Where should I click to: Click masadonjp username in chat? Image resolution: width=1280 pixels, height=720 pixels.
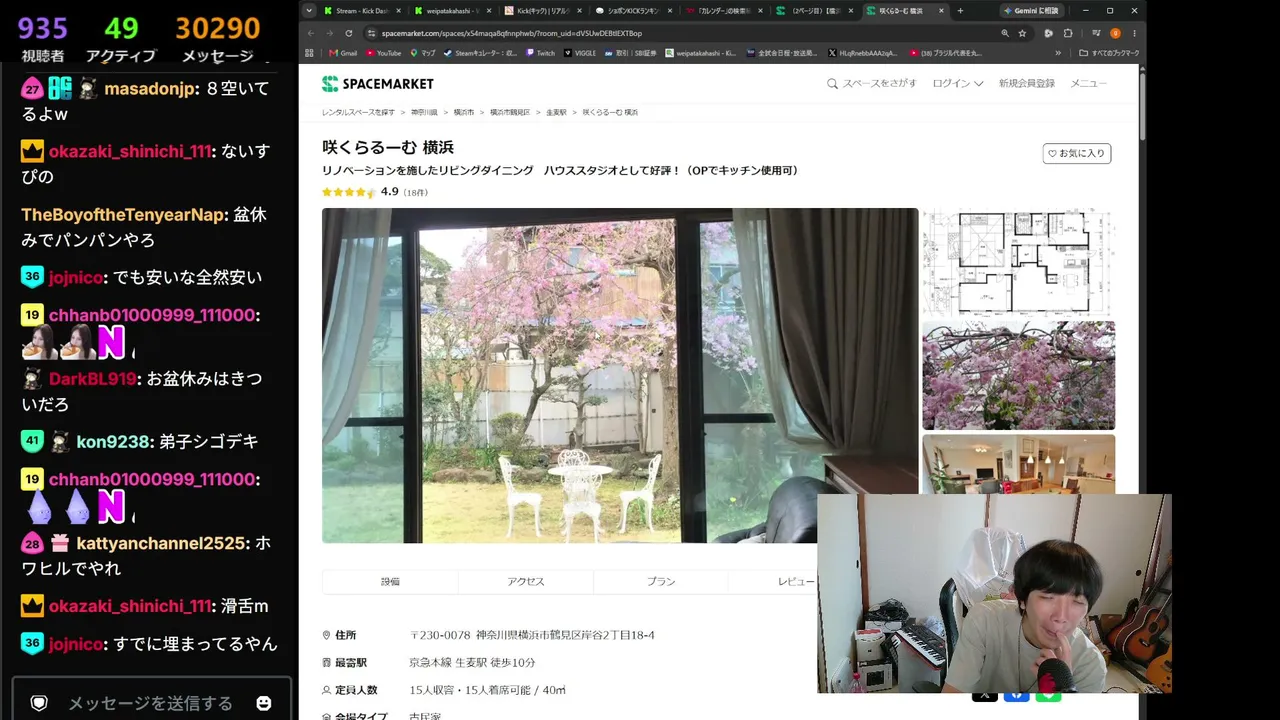click(150, 89)
